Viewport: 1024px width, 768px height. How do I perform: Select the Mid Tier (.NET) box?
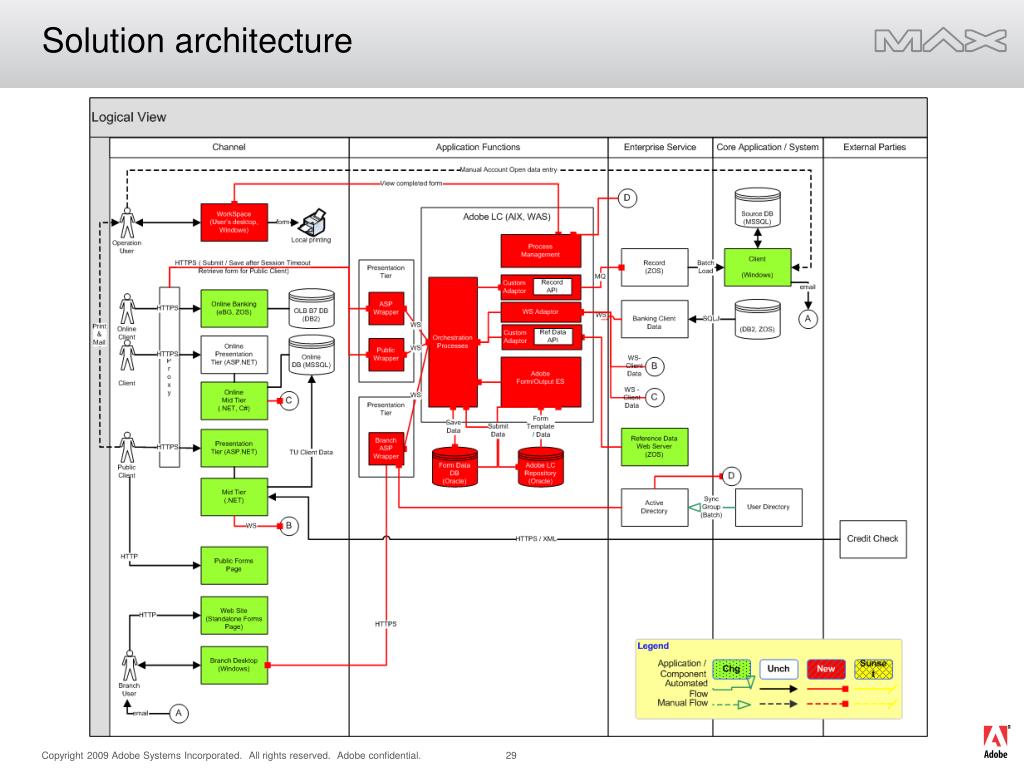tap(234, 497)
